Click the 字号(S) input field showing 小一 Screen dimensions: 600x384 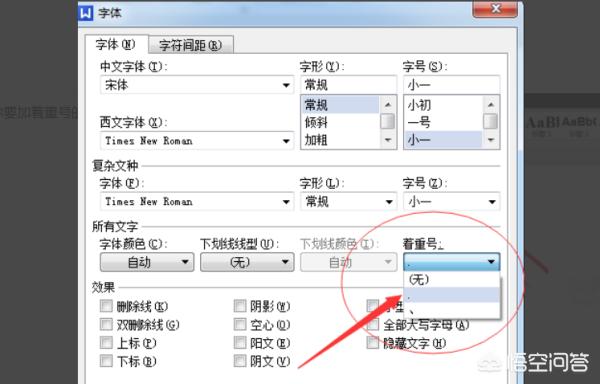(452, 85)
